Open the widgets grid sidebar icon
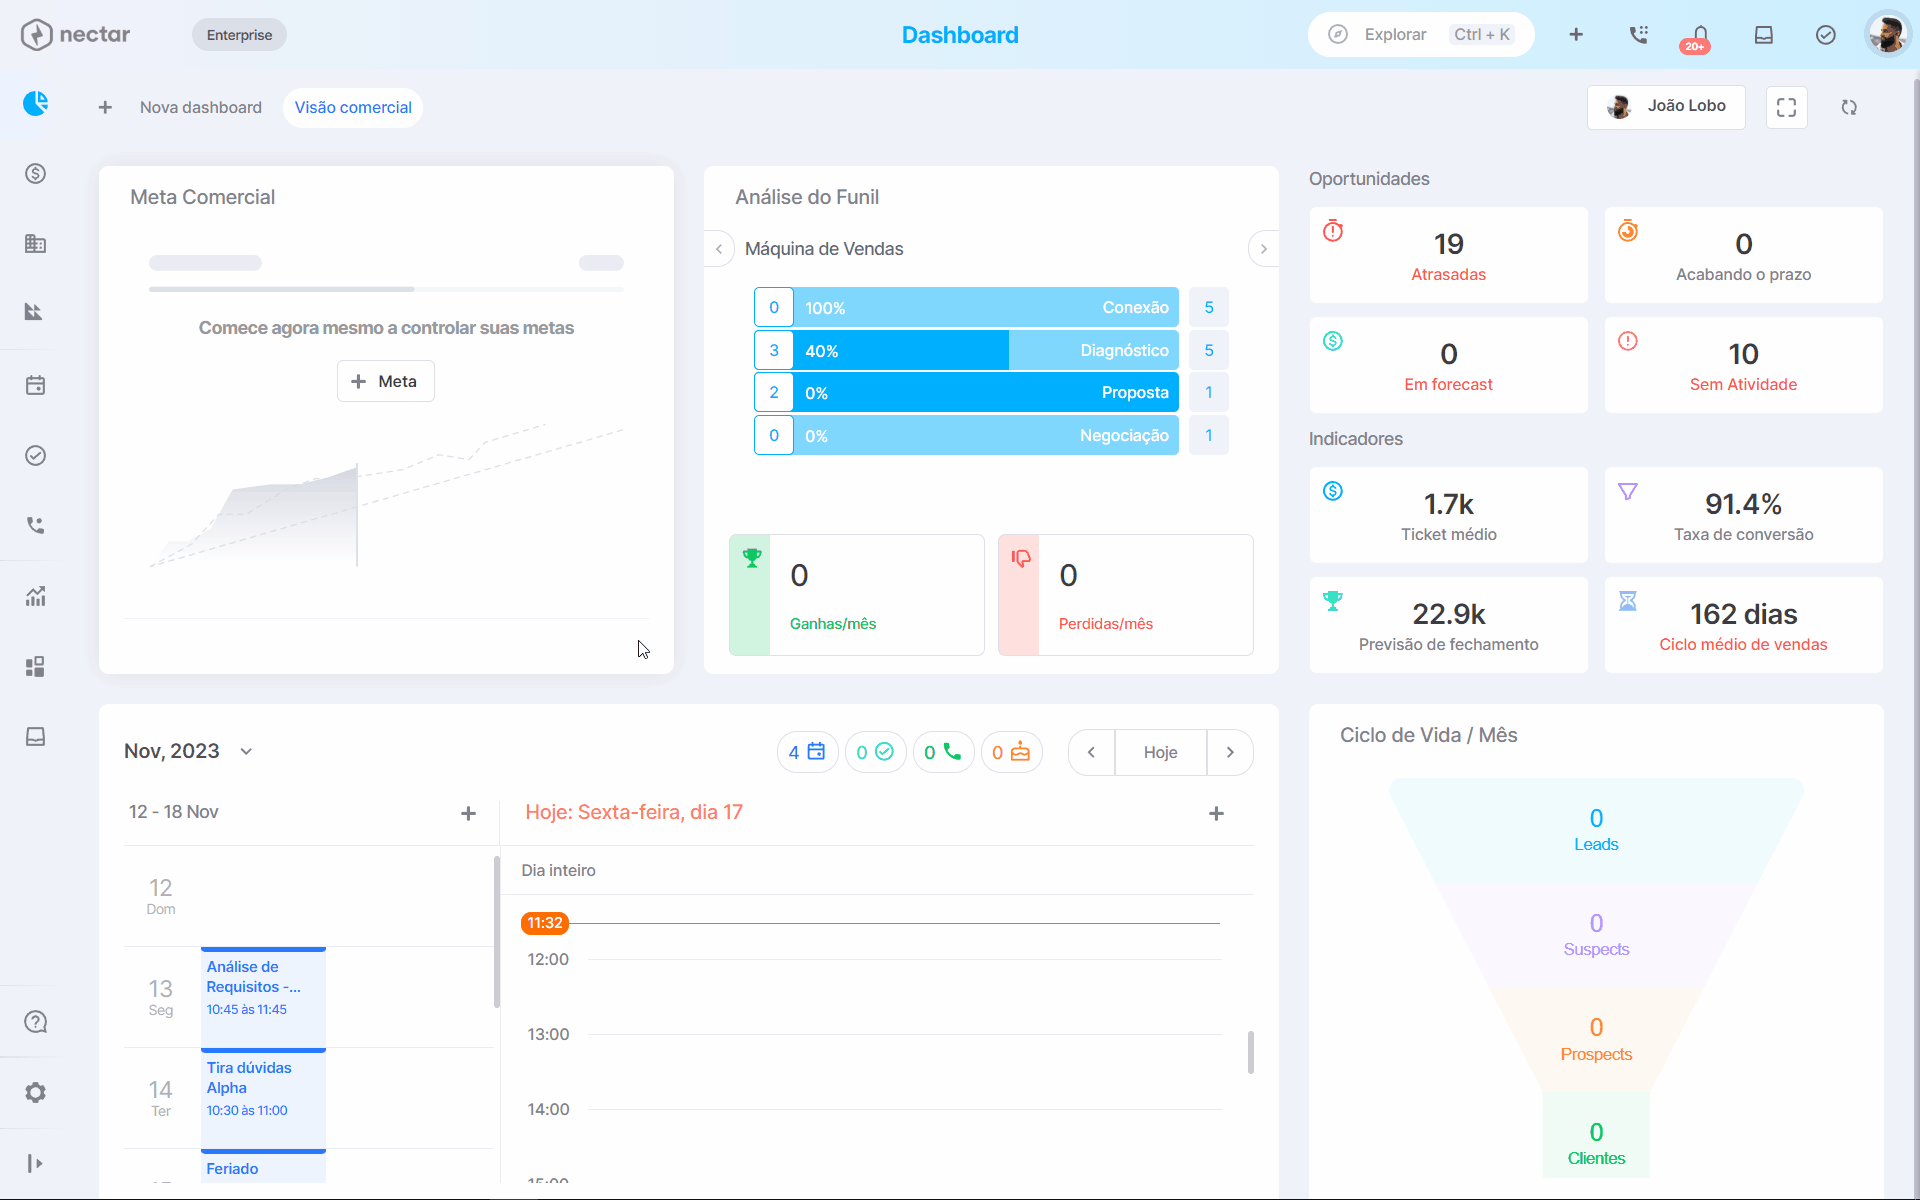Image resolution: width=1920 pixels, height=1200 pixels. pyautogui.click(x=36, y=667)
